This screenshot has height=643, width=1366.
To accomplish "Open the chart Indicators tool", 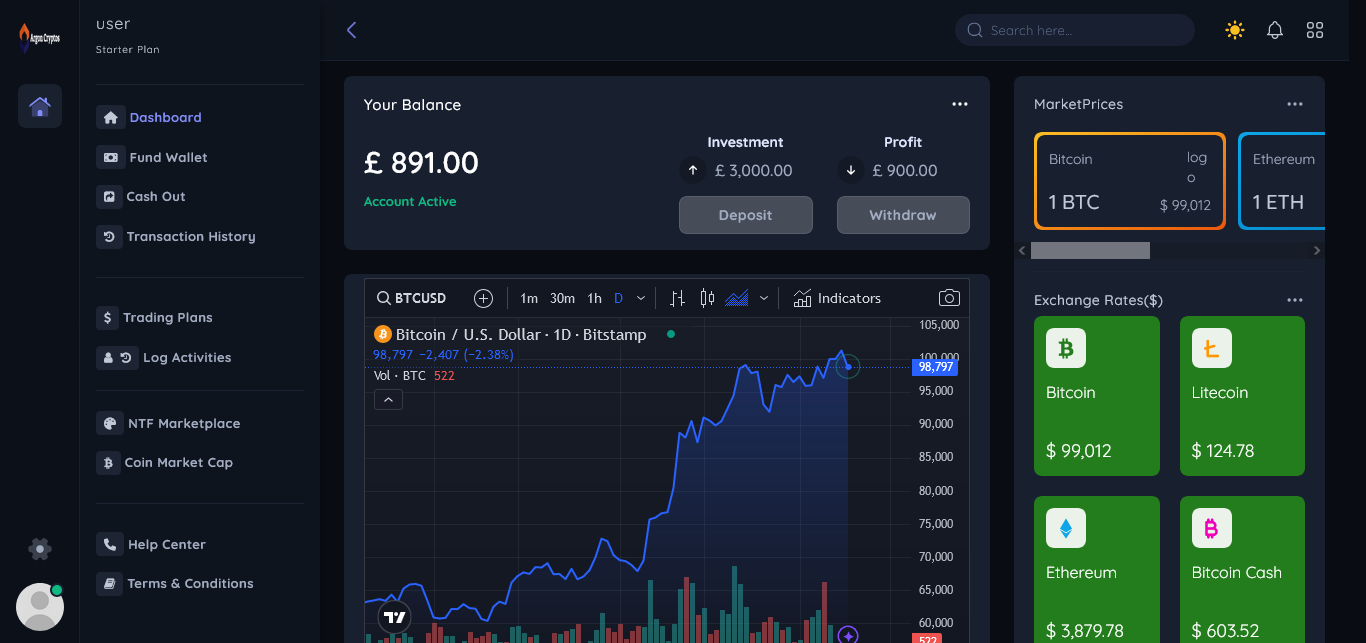I will (x=837, y=298).
